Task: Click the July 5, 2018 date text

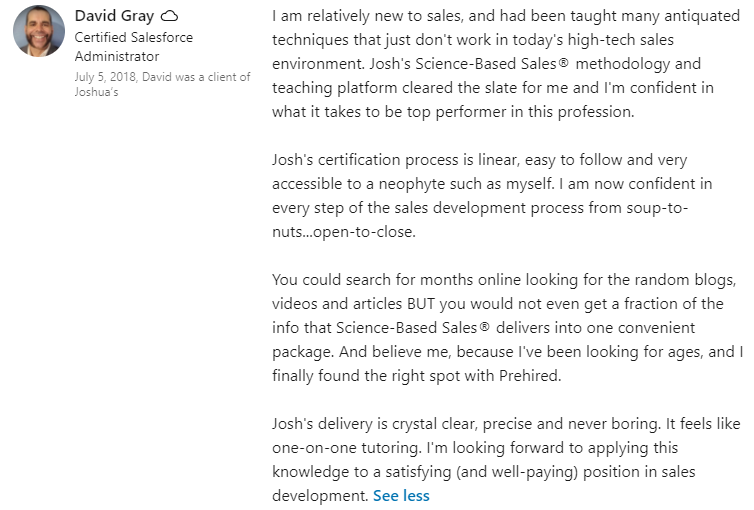Action: (109, 77)
